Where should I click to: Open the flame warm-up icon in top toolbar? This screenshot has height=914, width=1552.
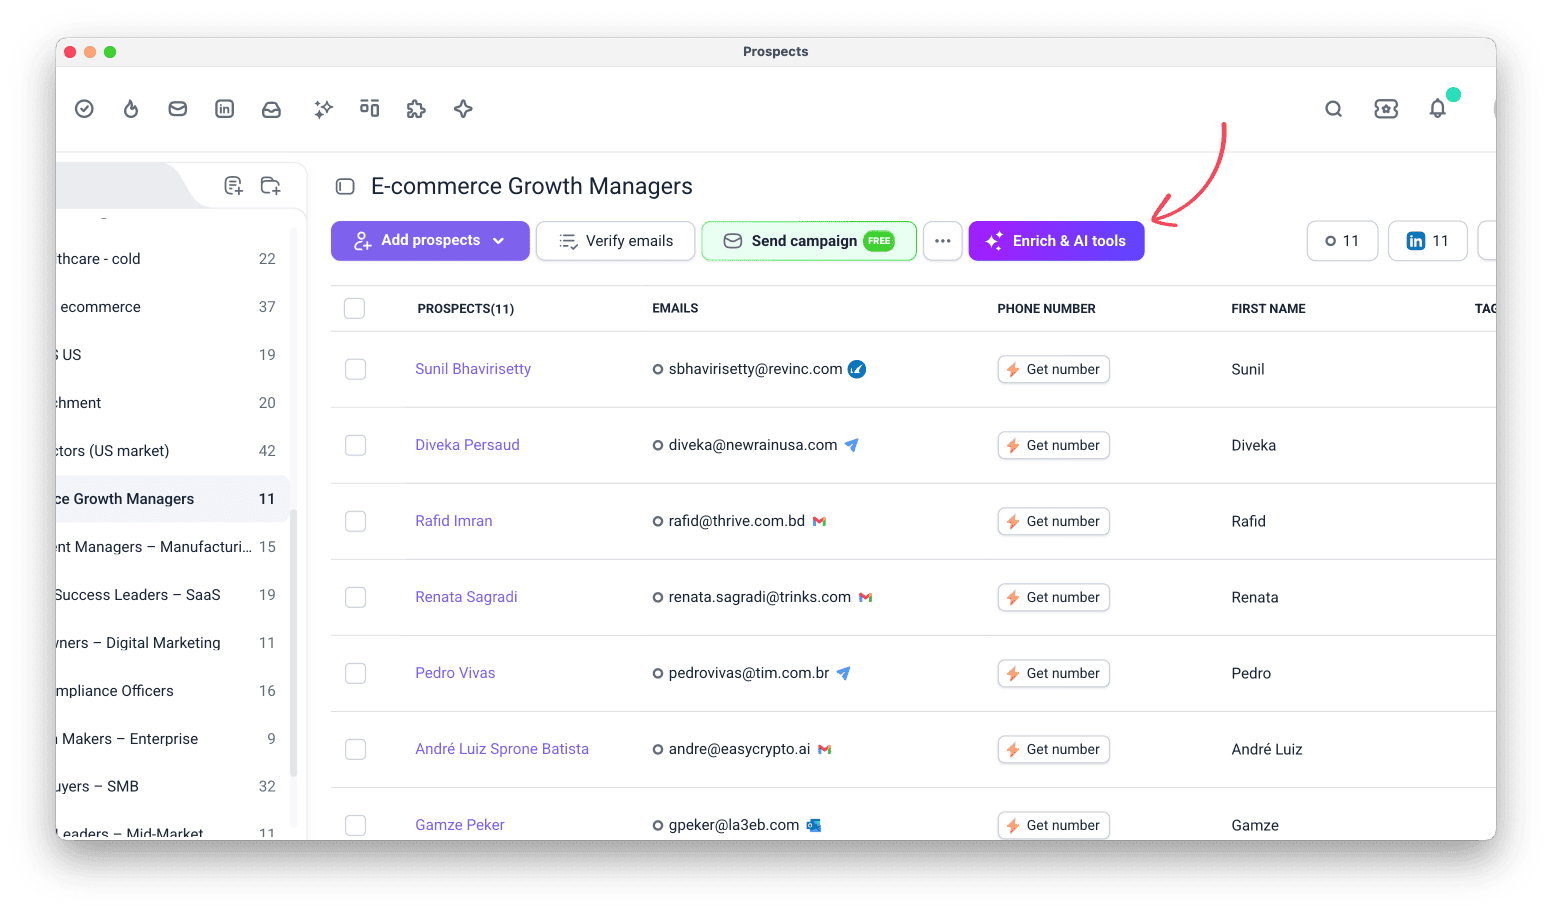[x=131, y=109]
